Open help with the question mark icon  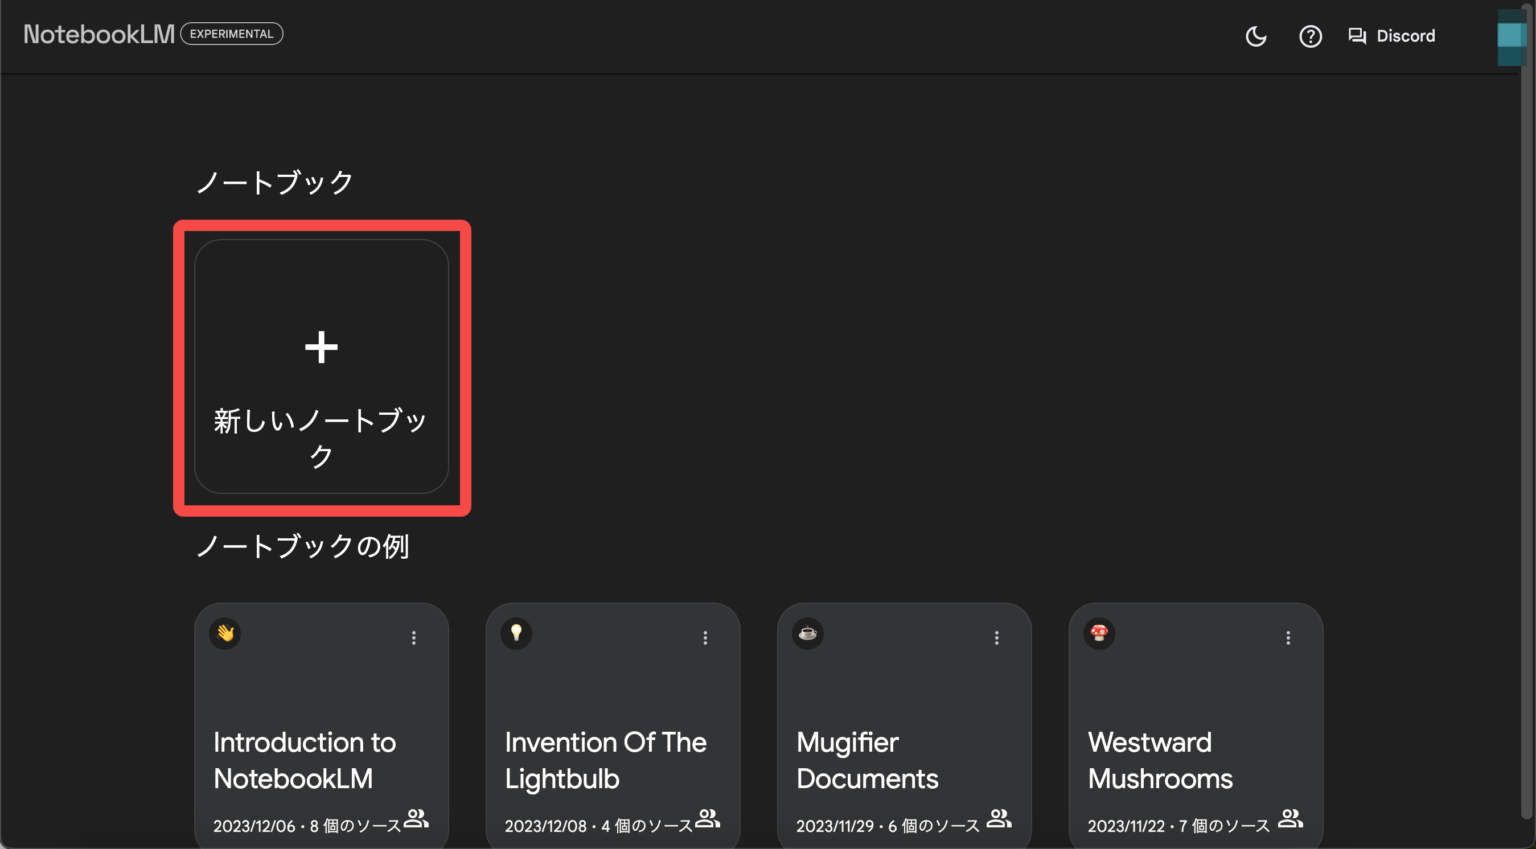(x=1310, y=36)
